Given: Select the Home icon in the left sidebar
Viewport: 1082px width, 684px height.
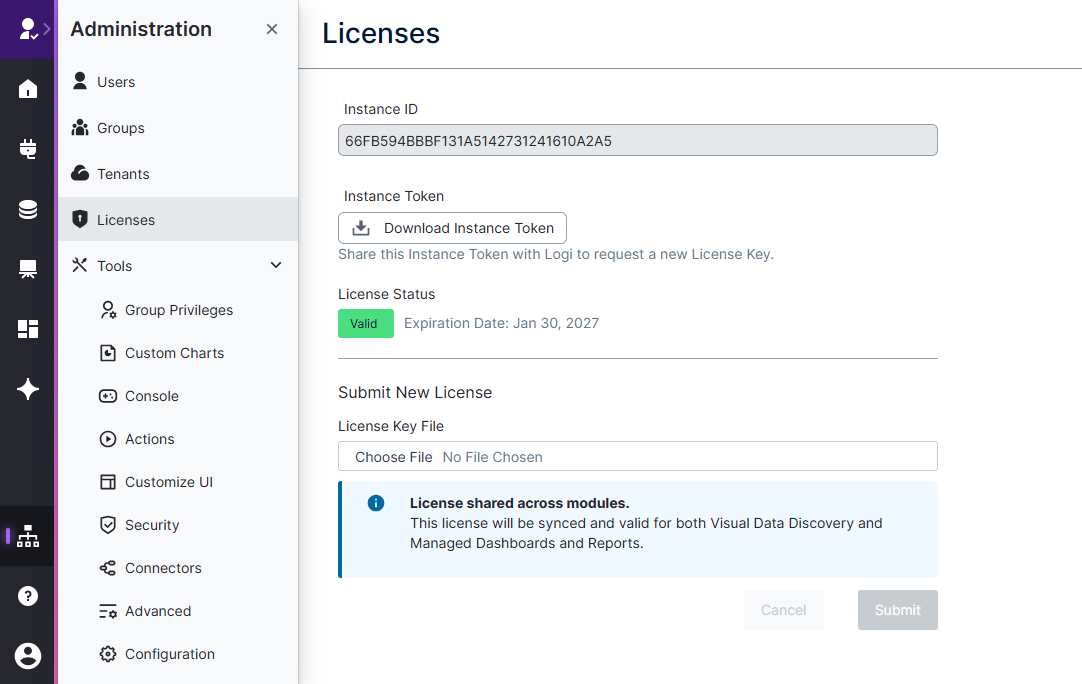Looking at the screenshot, I should pyautogui.click(x=27, y=88).
